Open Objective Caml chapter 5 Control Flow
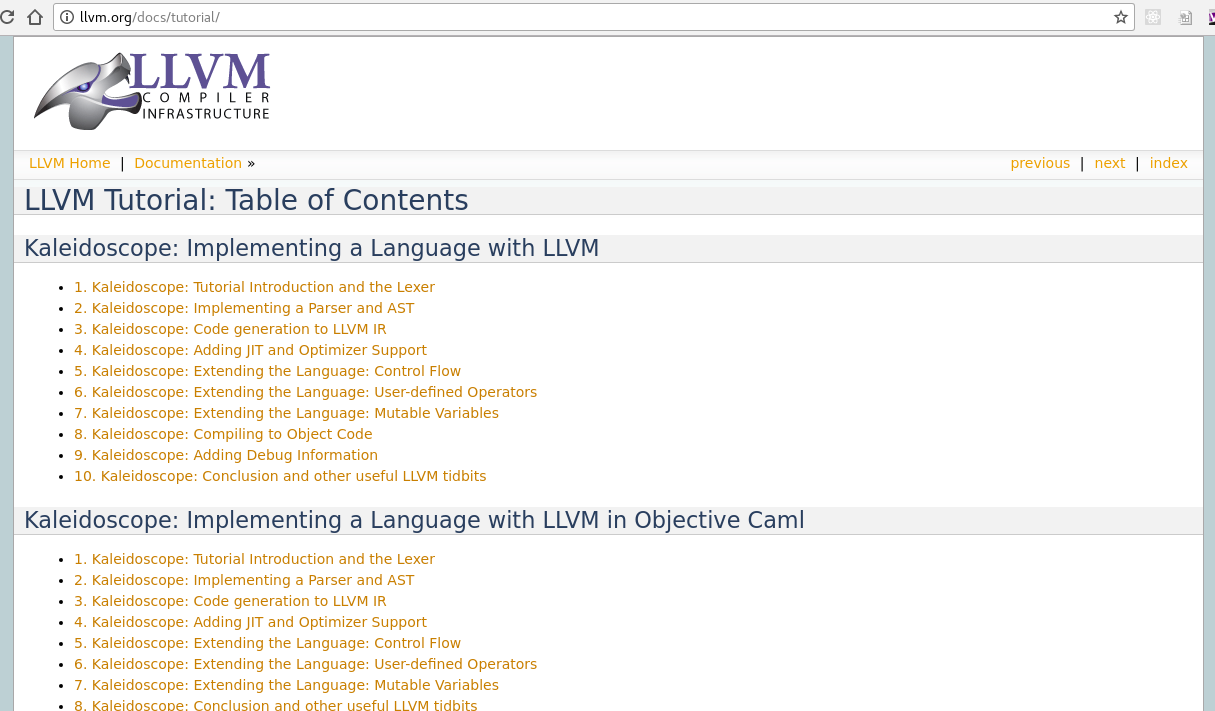This screenshot has height=711, width=1215. tap(267, 643)
